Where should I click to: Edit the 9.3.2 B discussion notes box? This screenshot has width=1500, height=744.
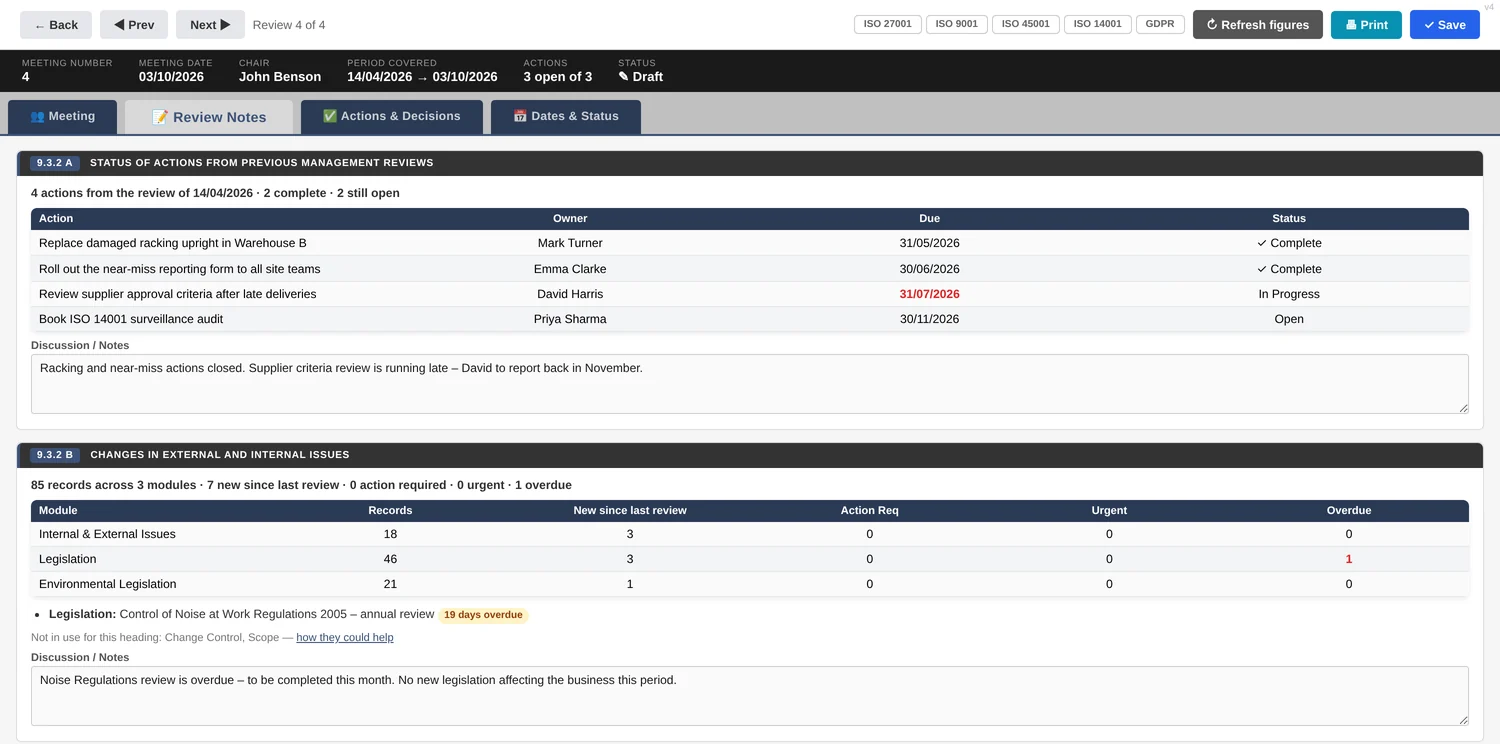click(x=750, y=696)
